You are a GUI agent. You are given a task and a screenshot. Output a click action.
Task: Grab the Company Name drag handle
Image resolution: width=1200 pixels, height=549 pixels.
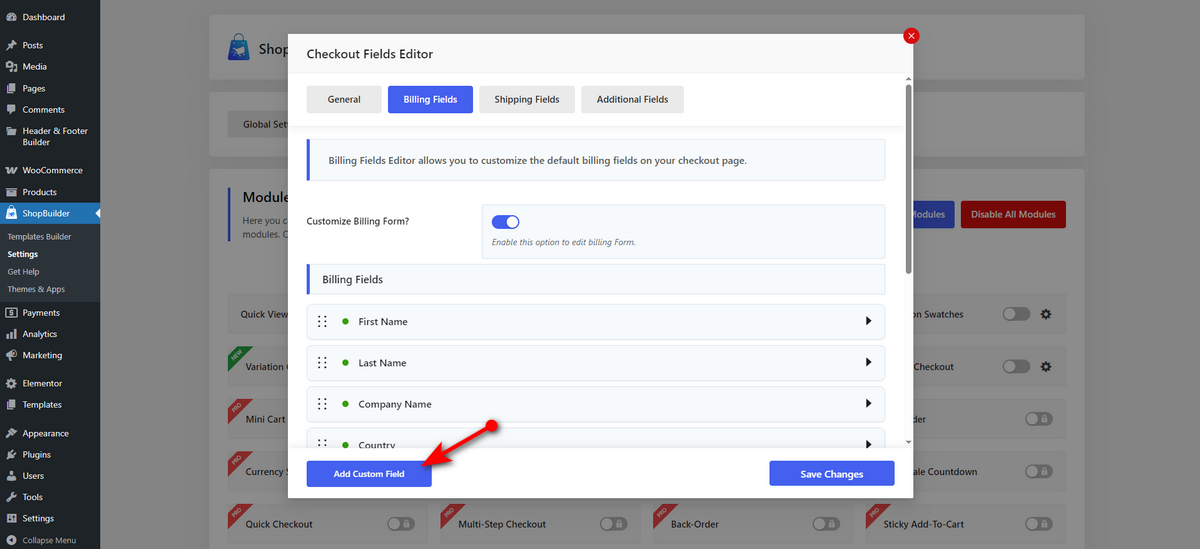click(x=322, y=404)
